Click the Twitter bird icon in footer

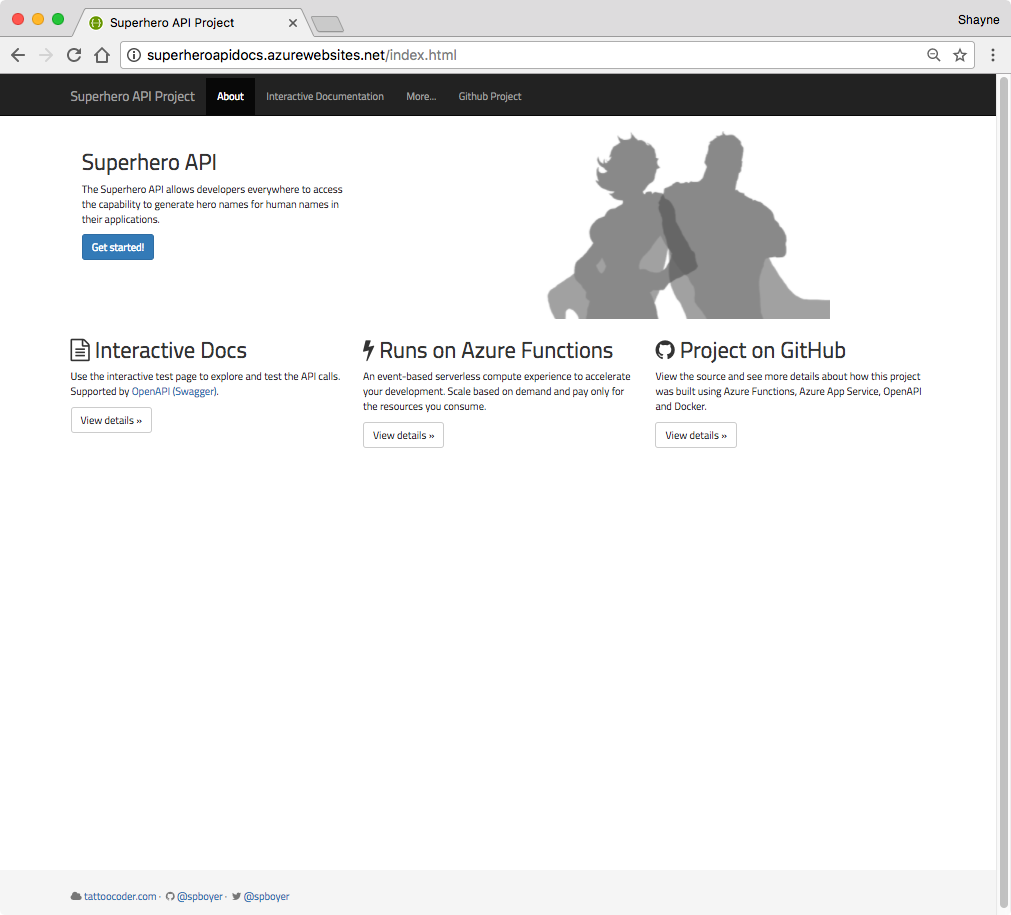pyautogui.click(x=237, y=896)
